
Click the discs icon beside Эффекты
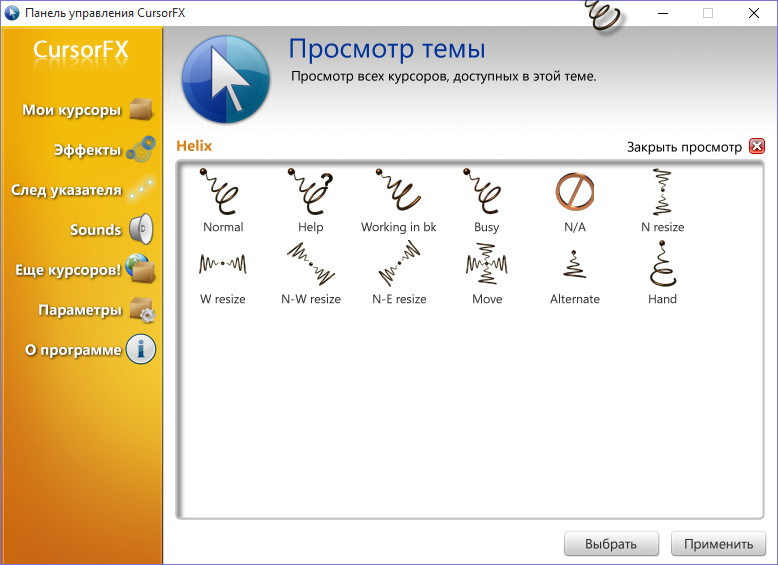[x=141, y=149]
